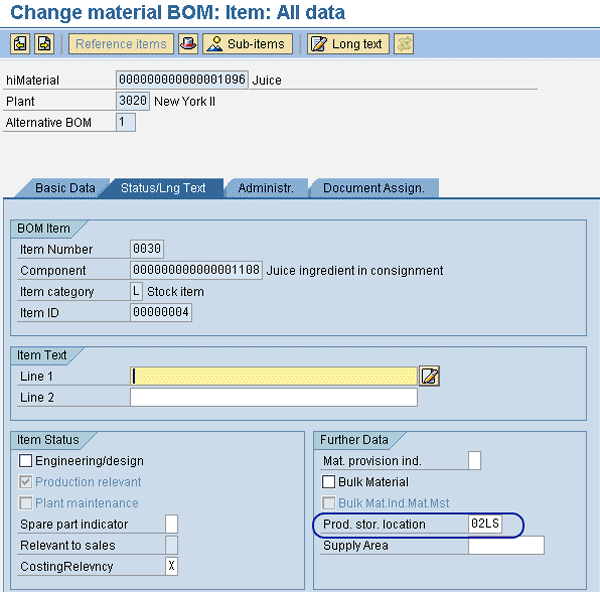
Task: Click the text editor icon beside Line 1
Action: [430, 376]
